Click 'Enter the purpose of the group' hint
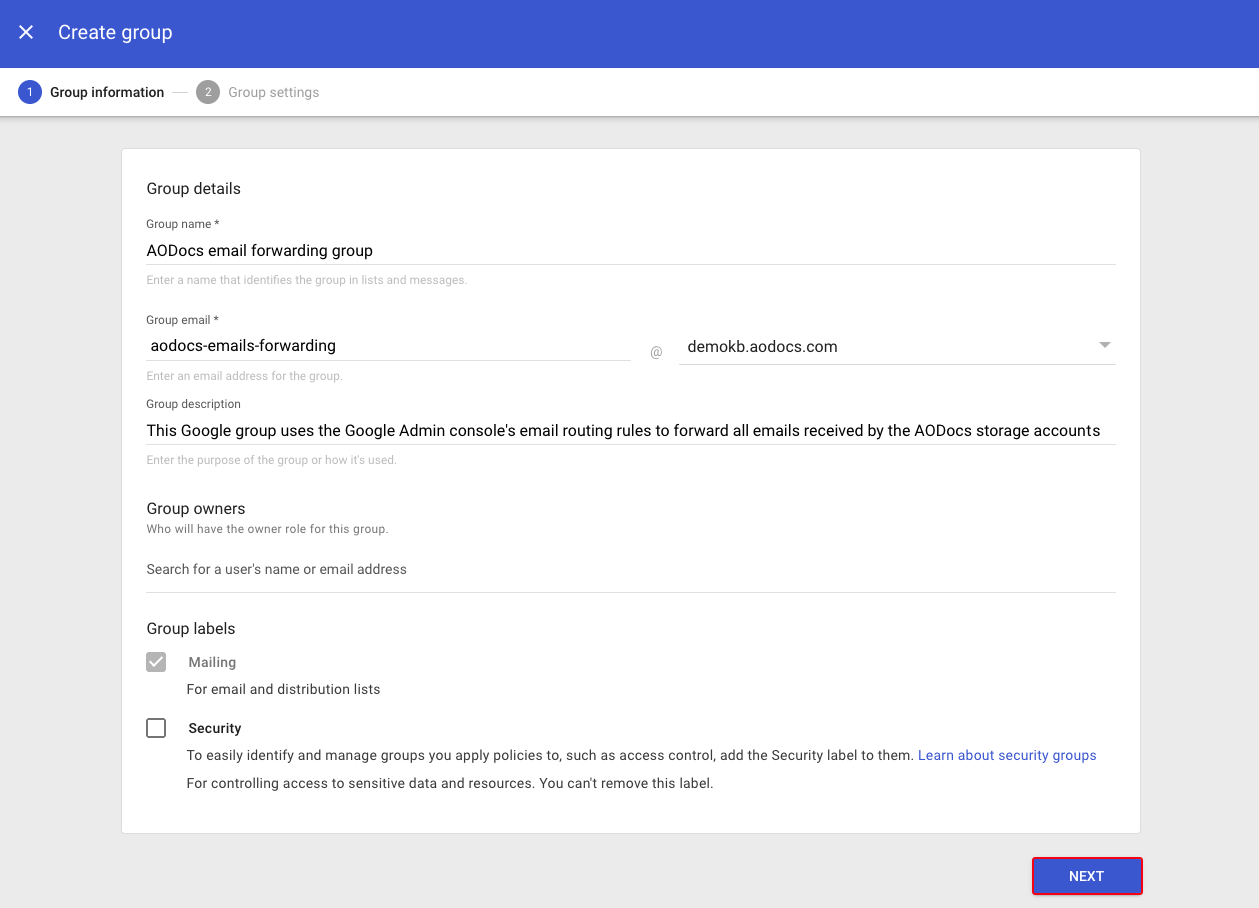 (x=272, y=460)
